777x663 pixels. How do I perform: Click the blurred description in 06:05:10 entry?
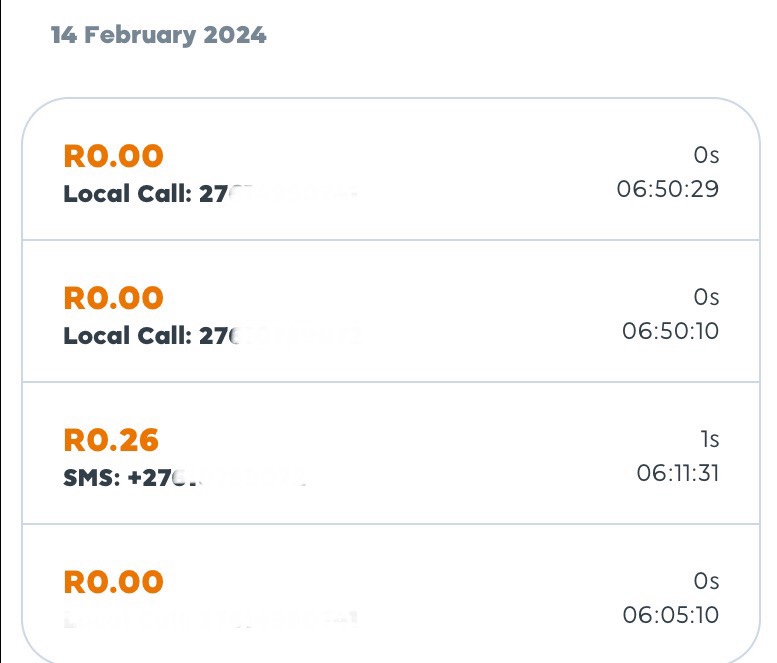pos(210,619)
